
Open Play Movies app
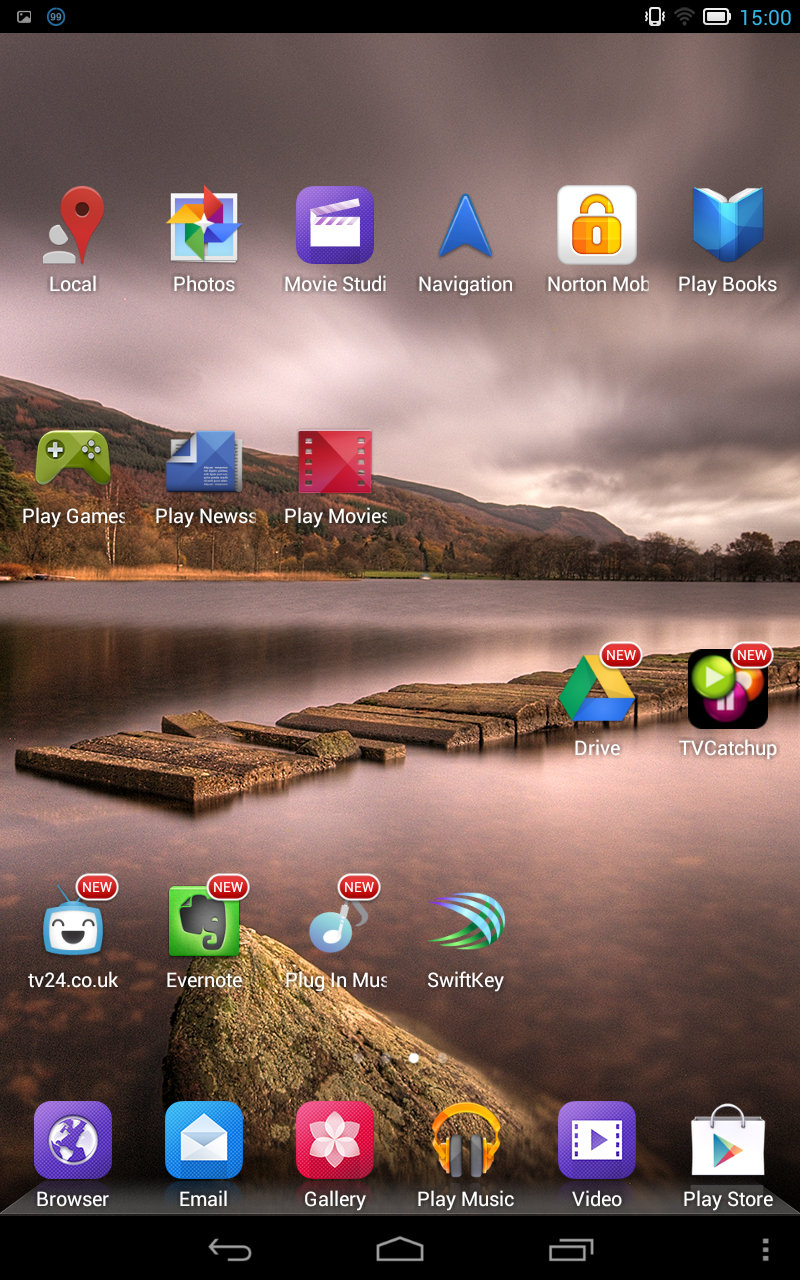coord(335,460)
